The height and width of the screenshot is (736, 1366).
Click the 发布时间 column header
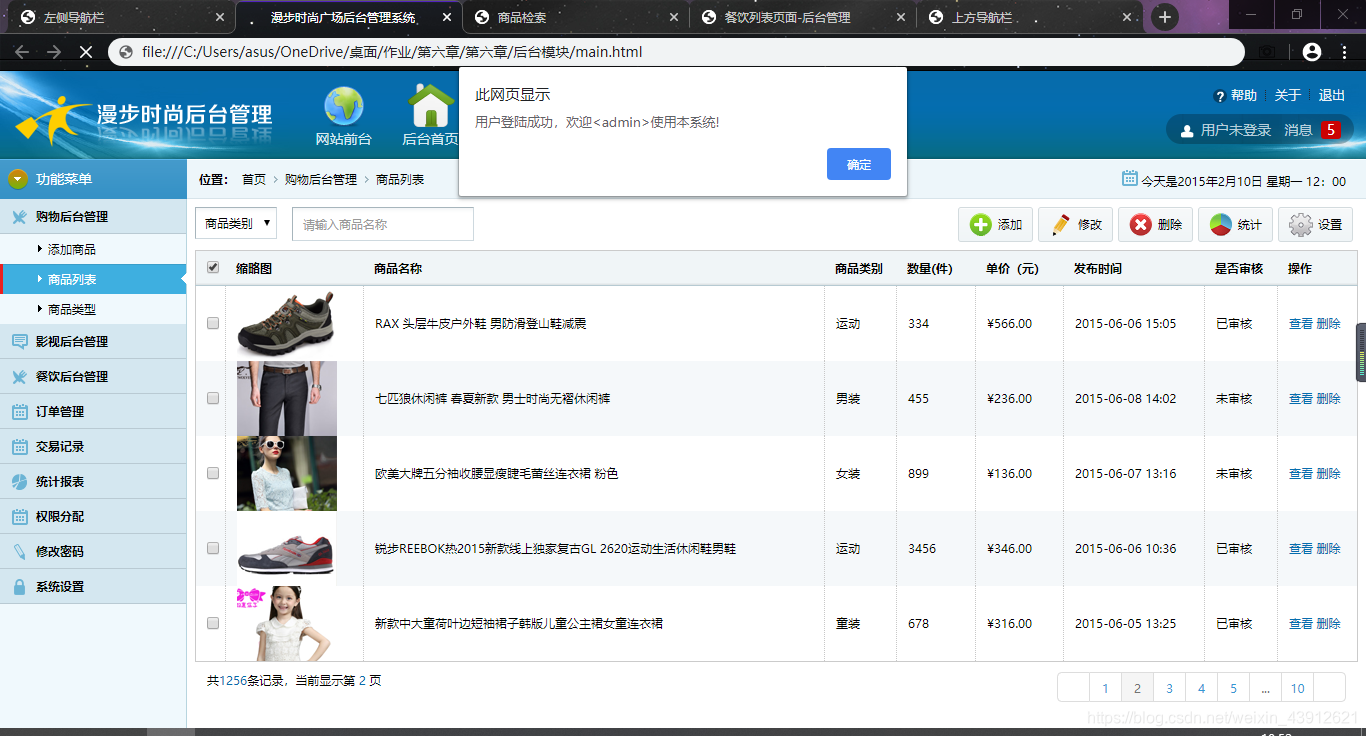(x=1098, y=268)
